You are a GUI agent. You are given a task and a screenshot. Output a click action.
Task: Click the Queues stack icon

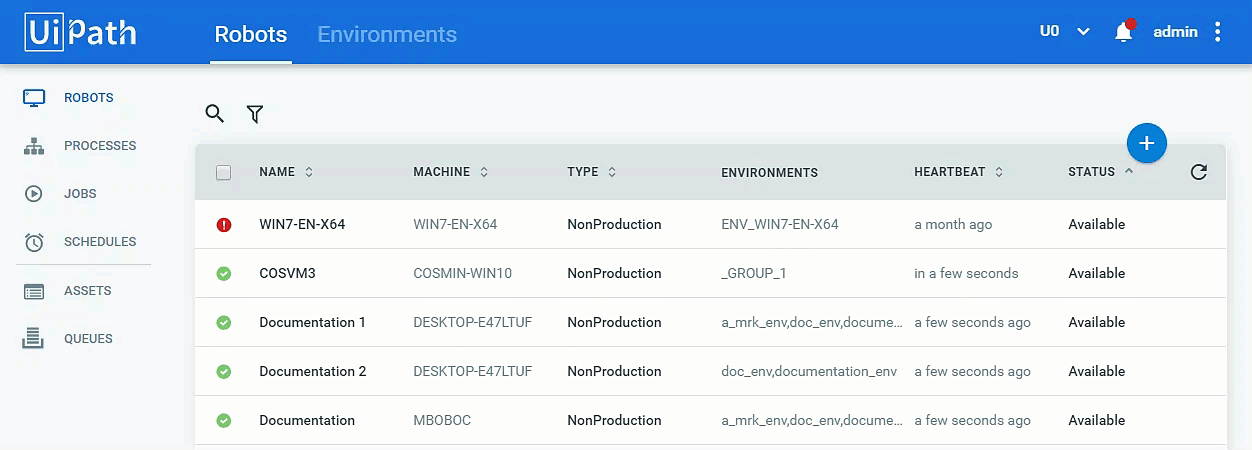click(x=34, y=338)
